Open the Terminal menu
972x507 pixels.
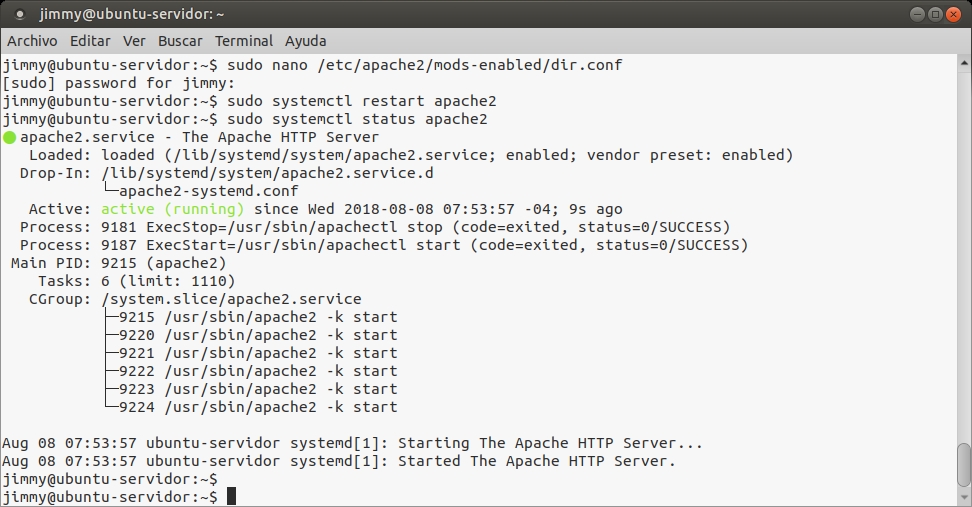tap(244, 41)
